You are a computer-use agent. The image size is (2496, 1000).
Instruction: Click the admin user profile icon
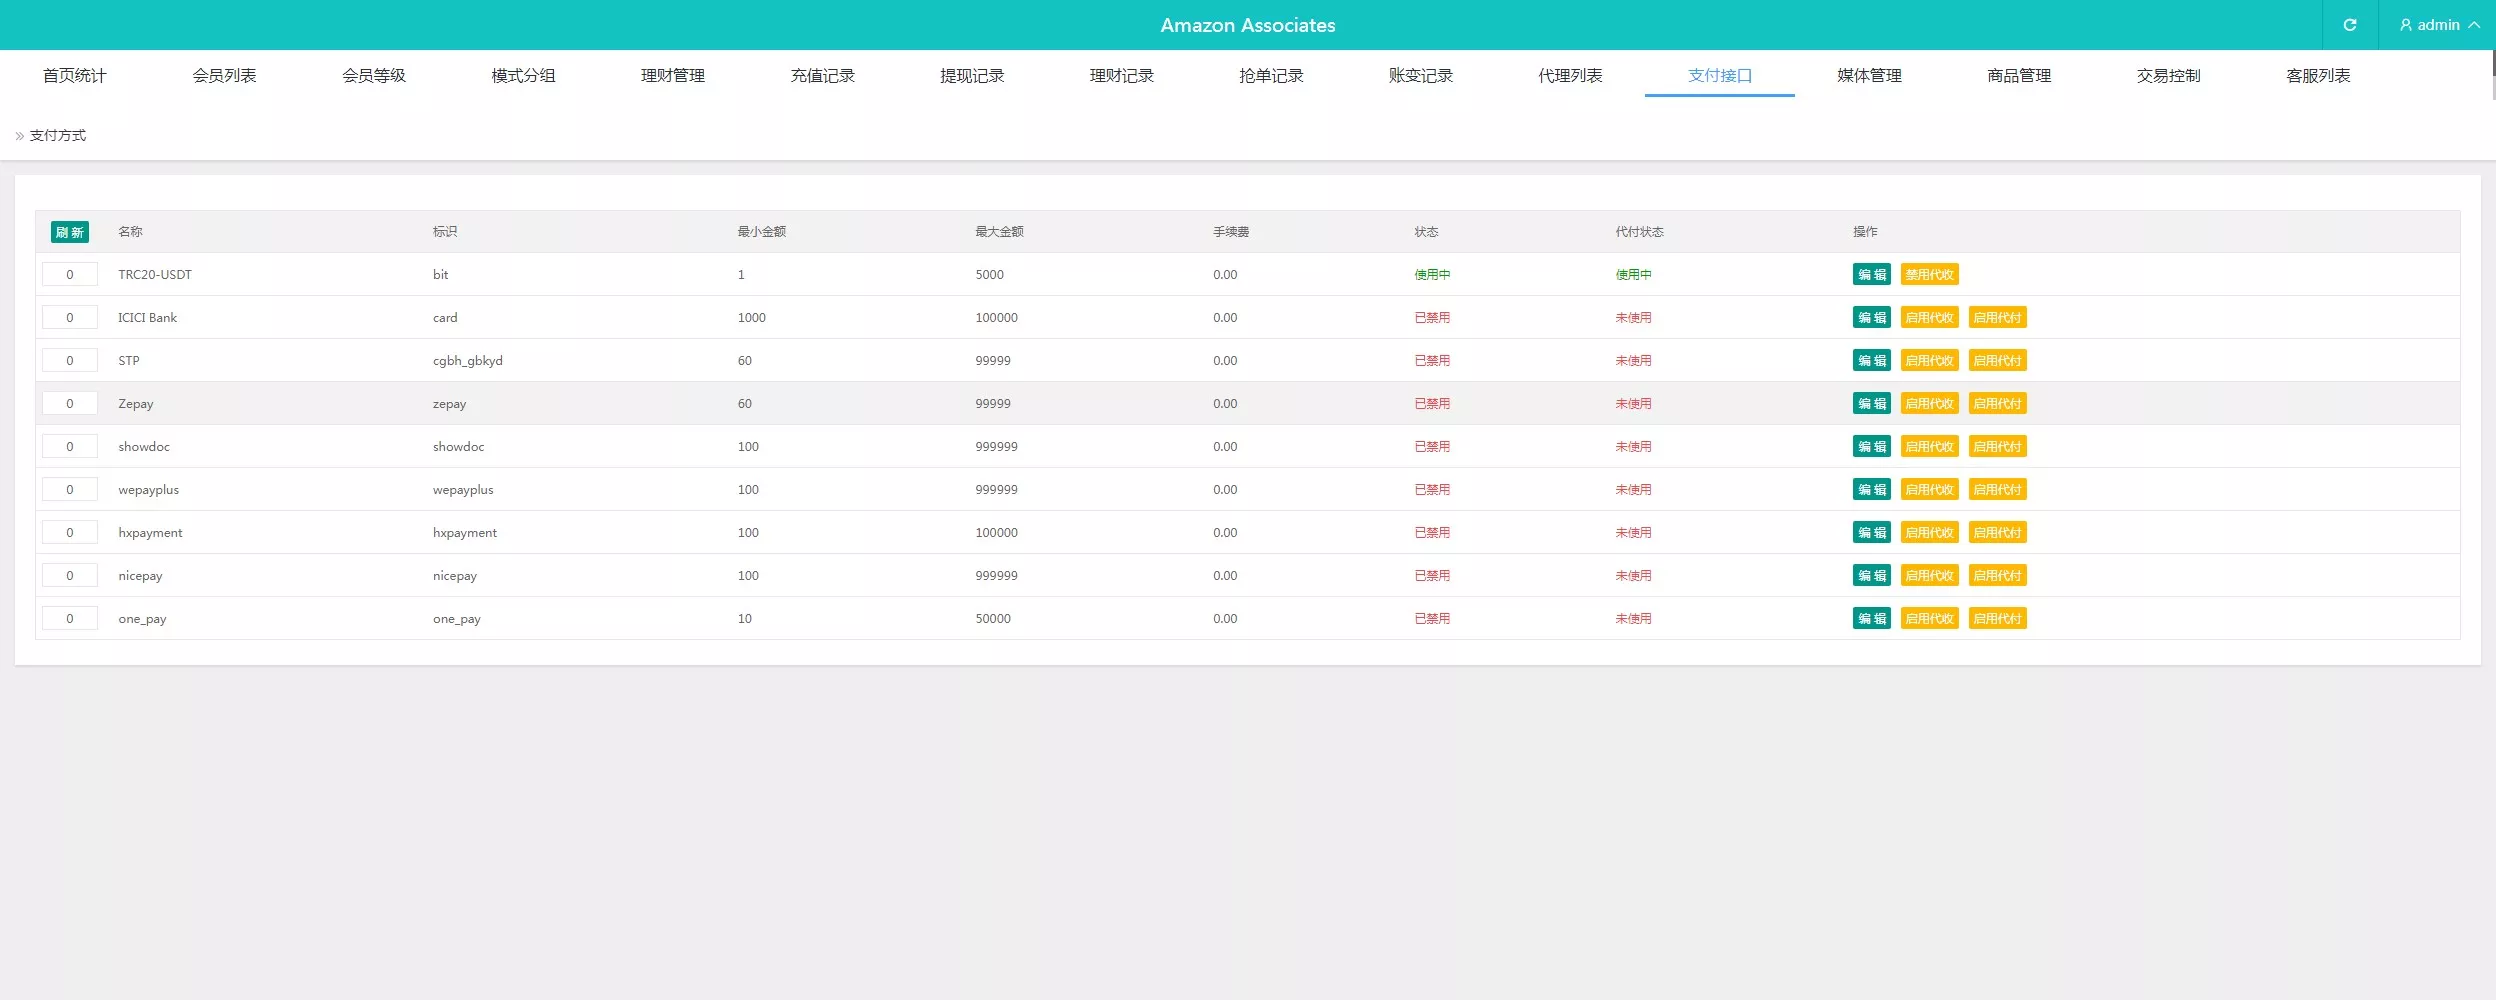(2405, 25)
